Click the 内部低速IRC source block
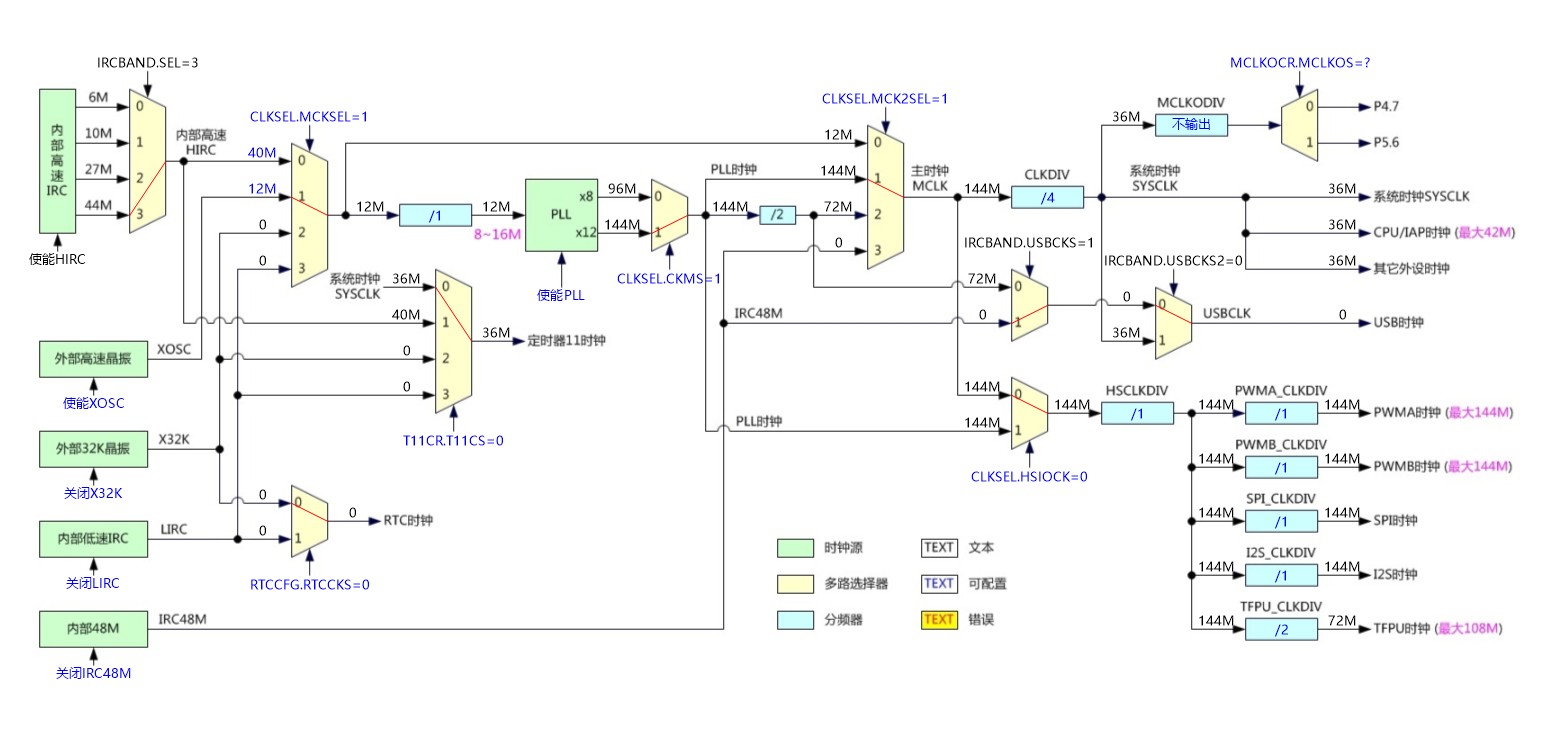This screenshot has width=1566, height=730. [92, 539]
